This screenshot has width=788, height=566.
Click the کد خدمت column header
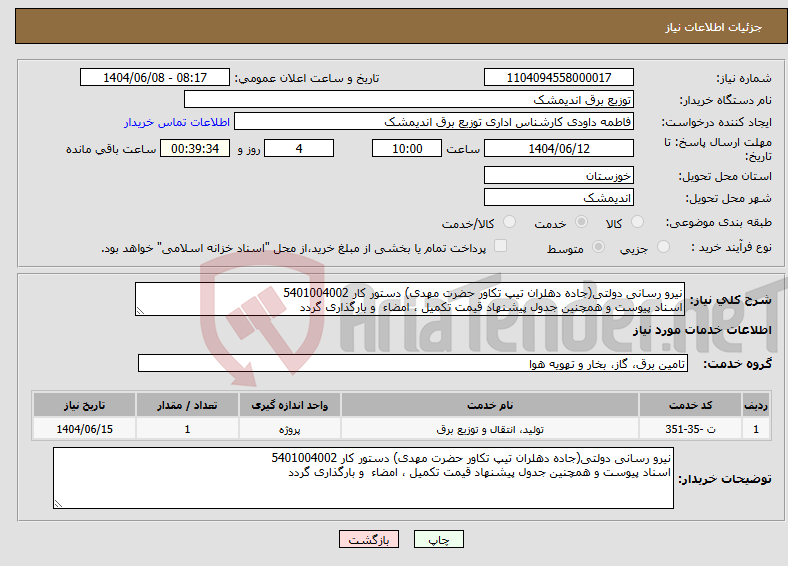point(691,405)
